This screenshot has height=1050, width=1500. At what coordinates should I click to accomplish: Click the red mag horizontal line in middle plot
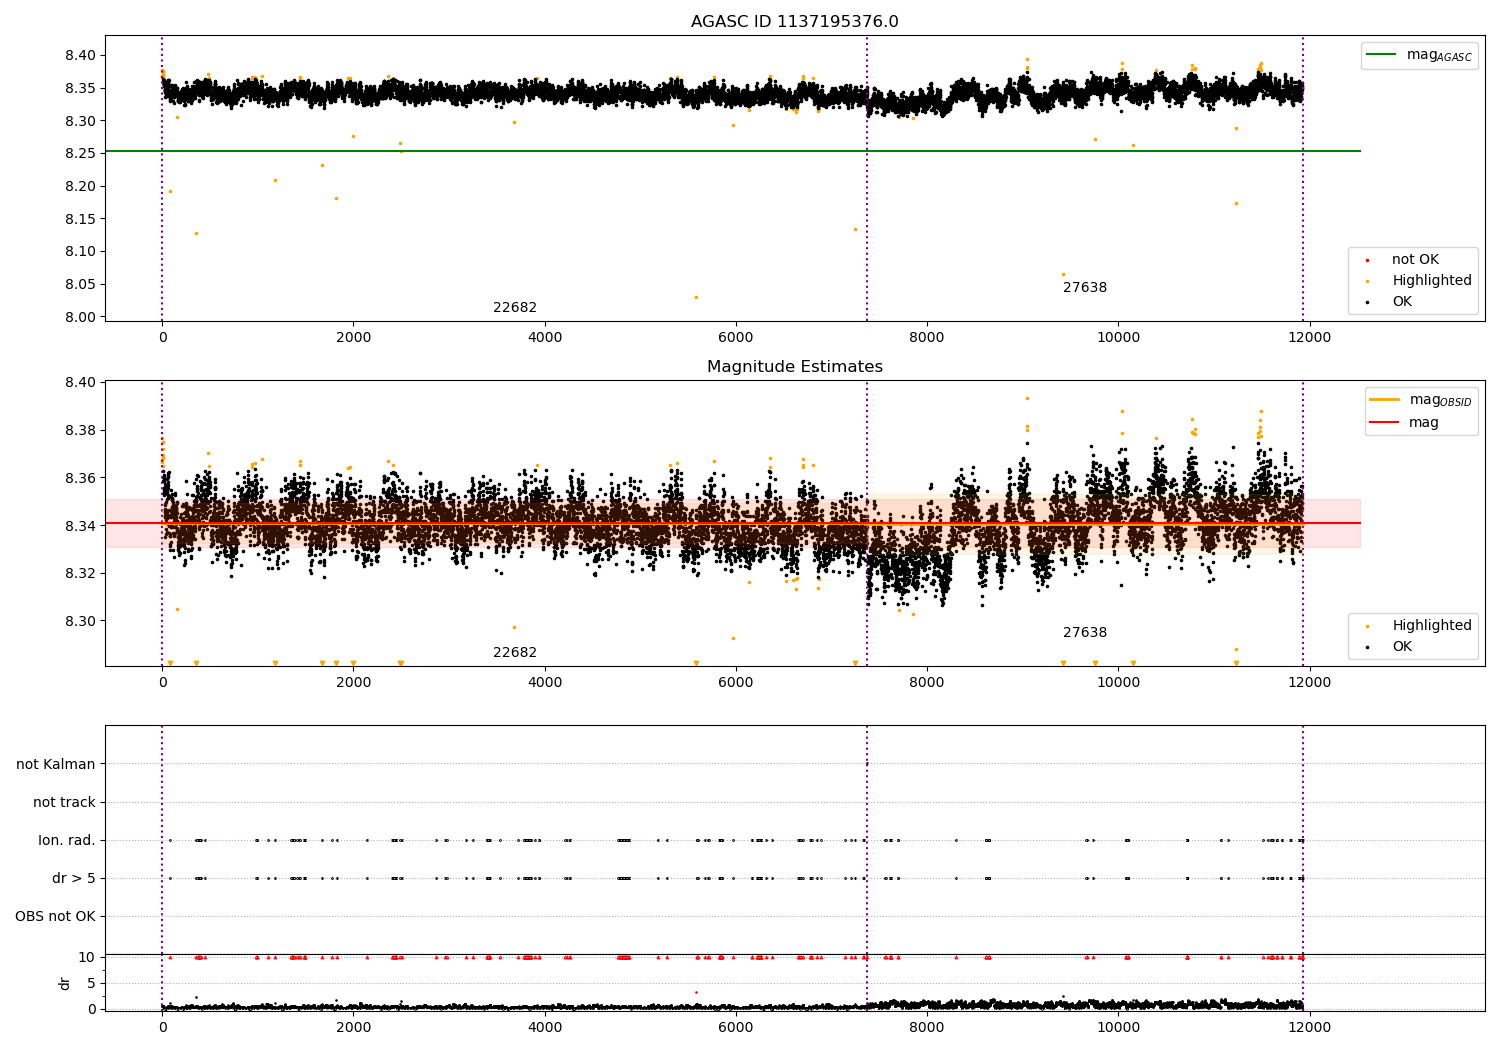pos(732,523)
